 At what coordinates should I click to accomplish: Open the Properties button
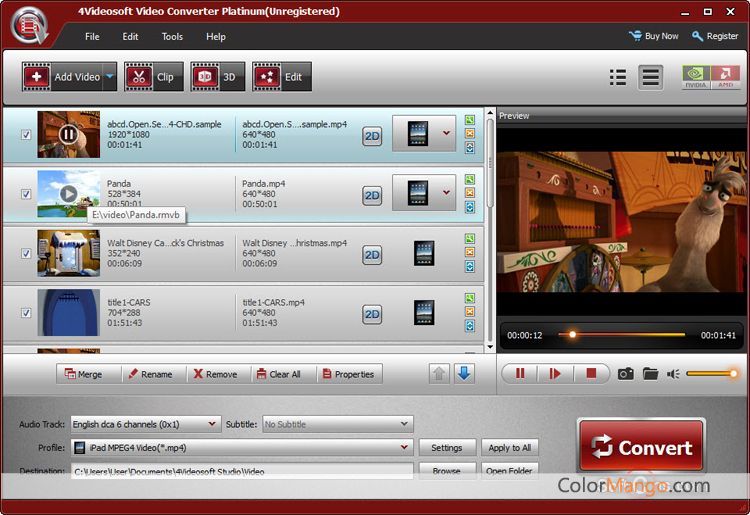tap(349, 374)
